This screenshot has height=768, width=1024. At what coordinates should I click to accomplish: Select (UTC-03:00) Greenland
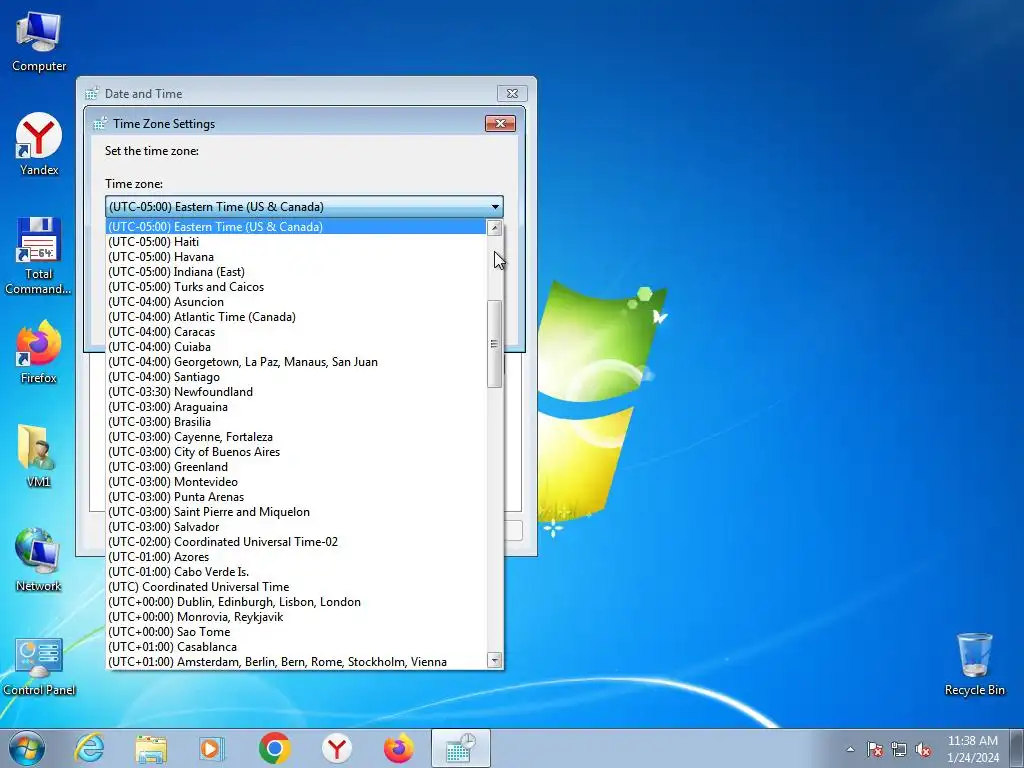pyautogui.click(x=296, y=467)
